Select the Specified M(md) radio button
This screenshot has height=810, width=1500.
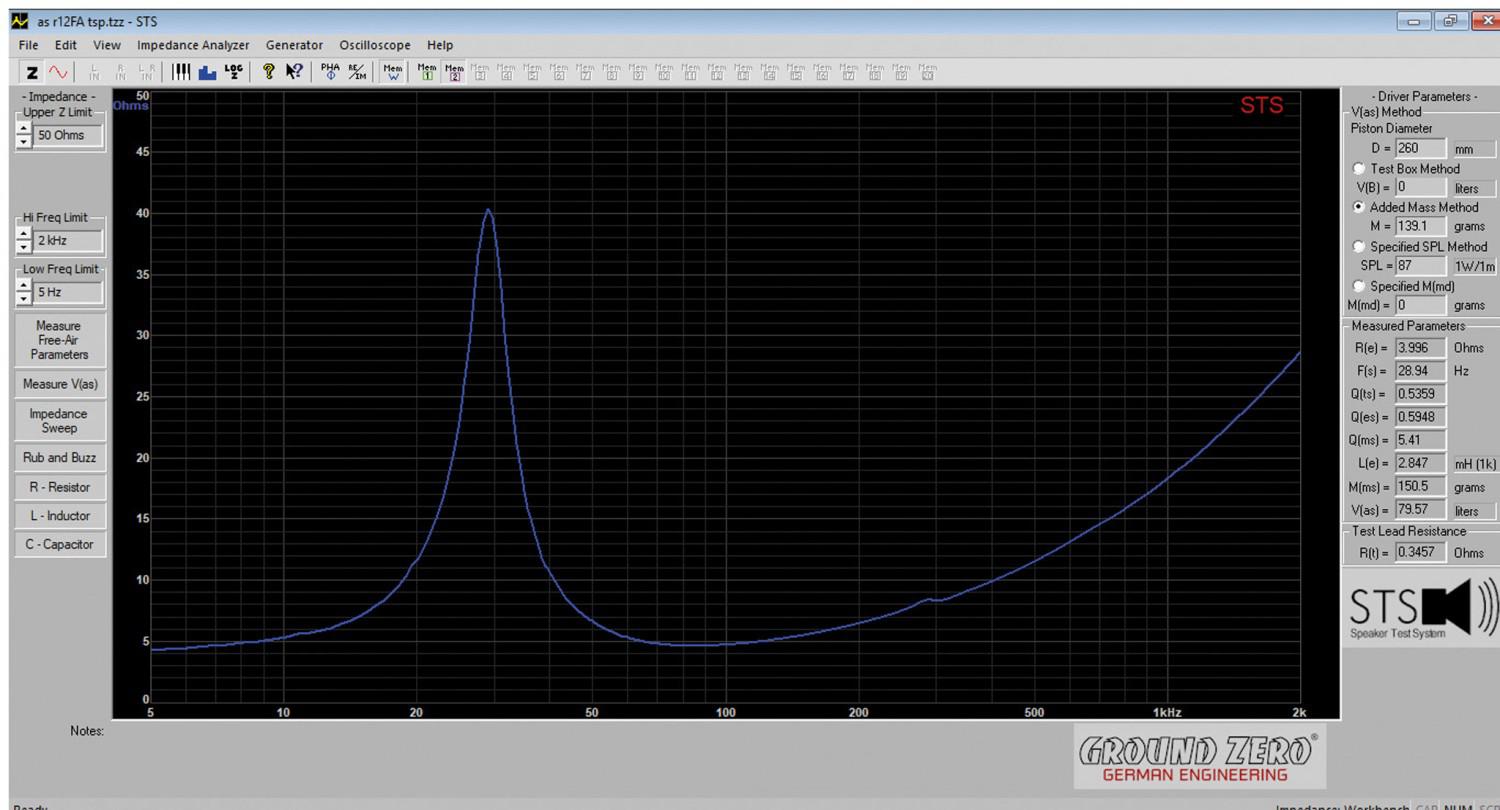coord(1359,286)
